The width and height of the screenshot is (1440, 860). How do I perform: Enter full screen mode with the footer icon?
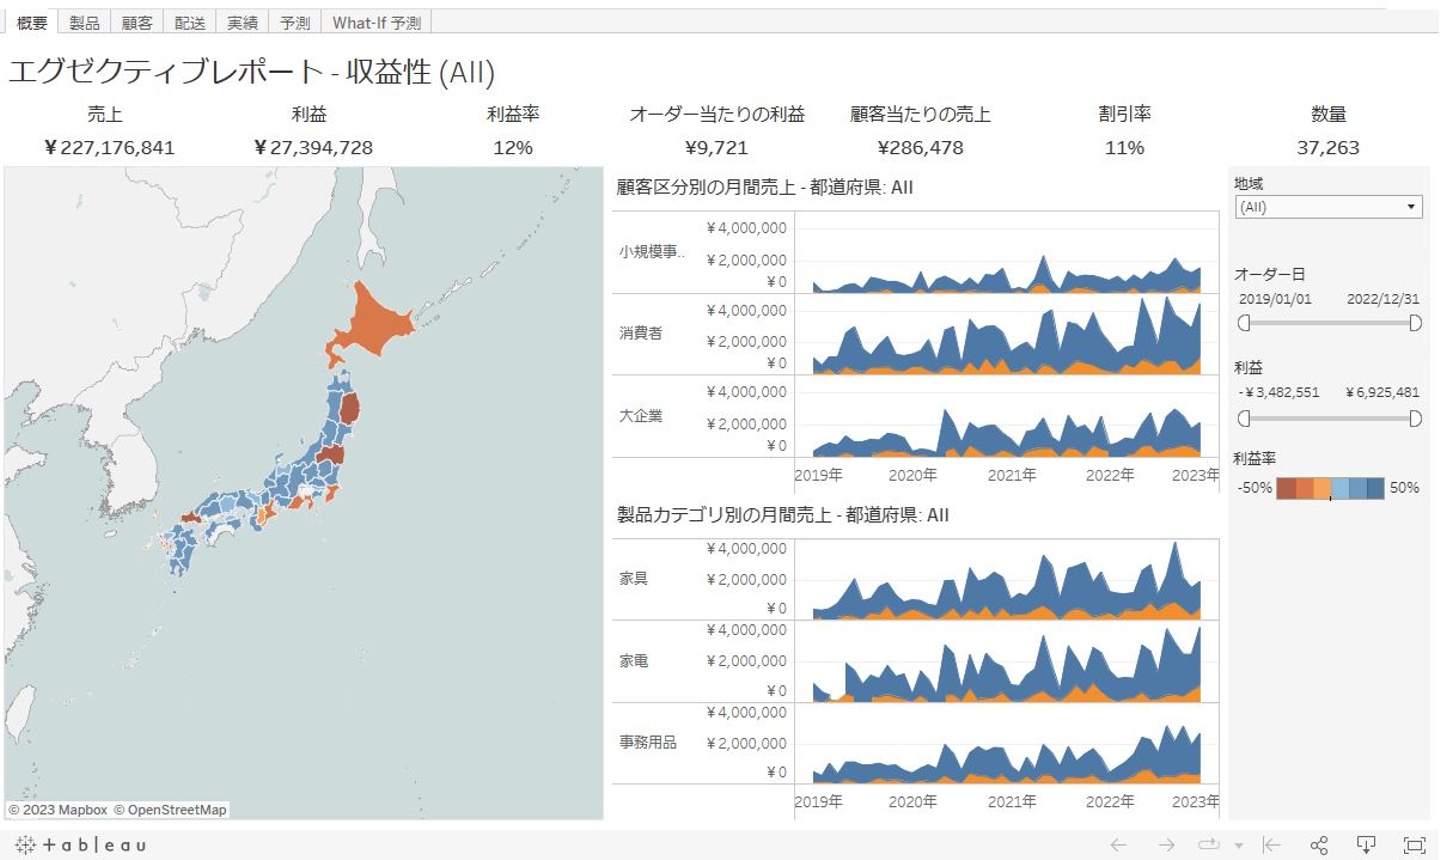(x=1414, y=845)
